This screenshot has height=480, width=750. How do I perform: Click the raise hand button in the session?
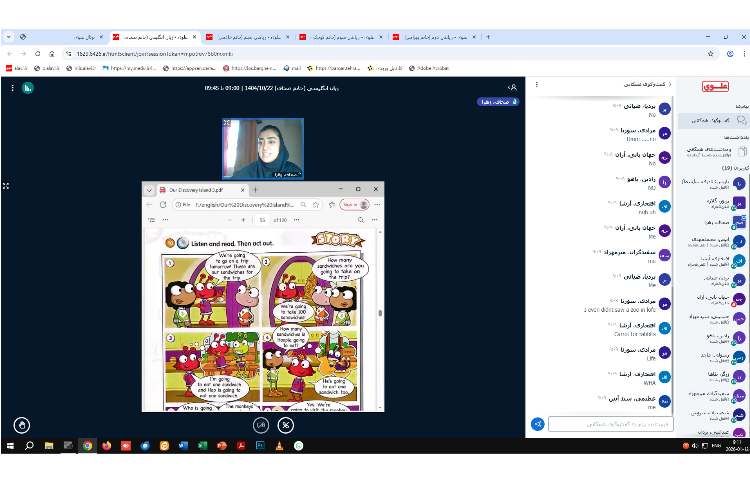(21, 425)
